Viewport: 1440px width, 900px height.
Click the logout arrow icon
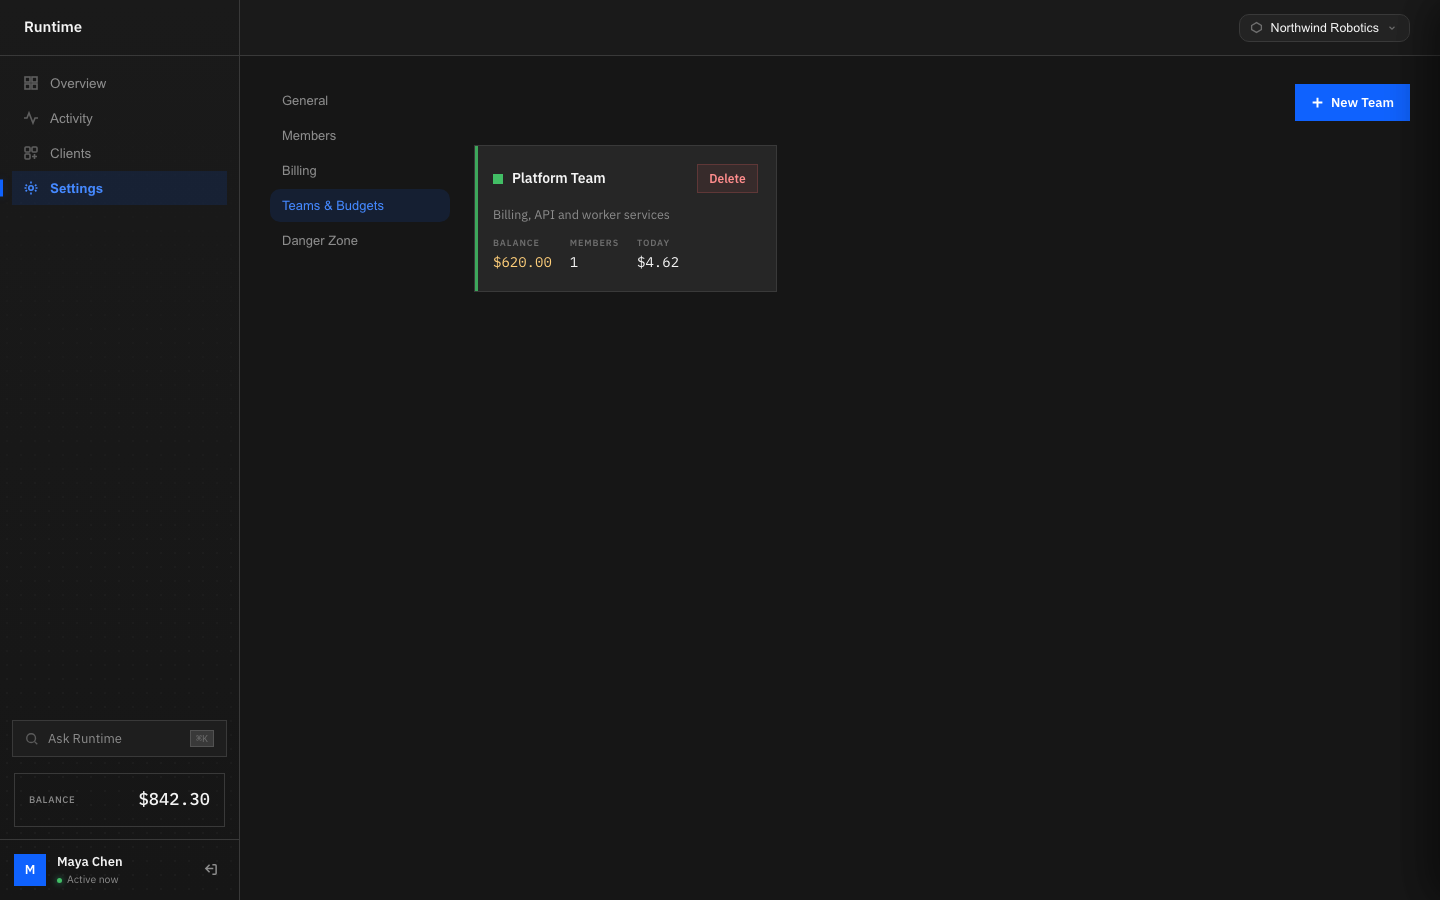click(x=211, y=869)
